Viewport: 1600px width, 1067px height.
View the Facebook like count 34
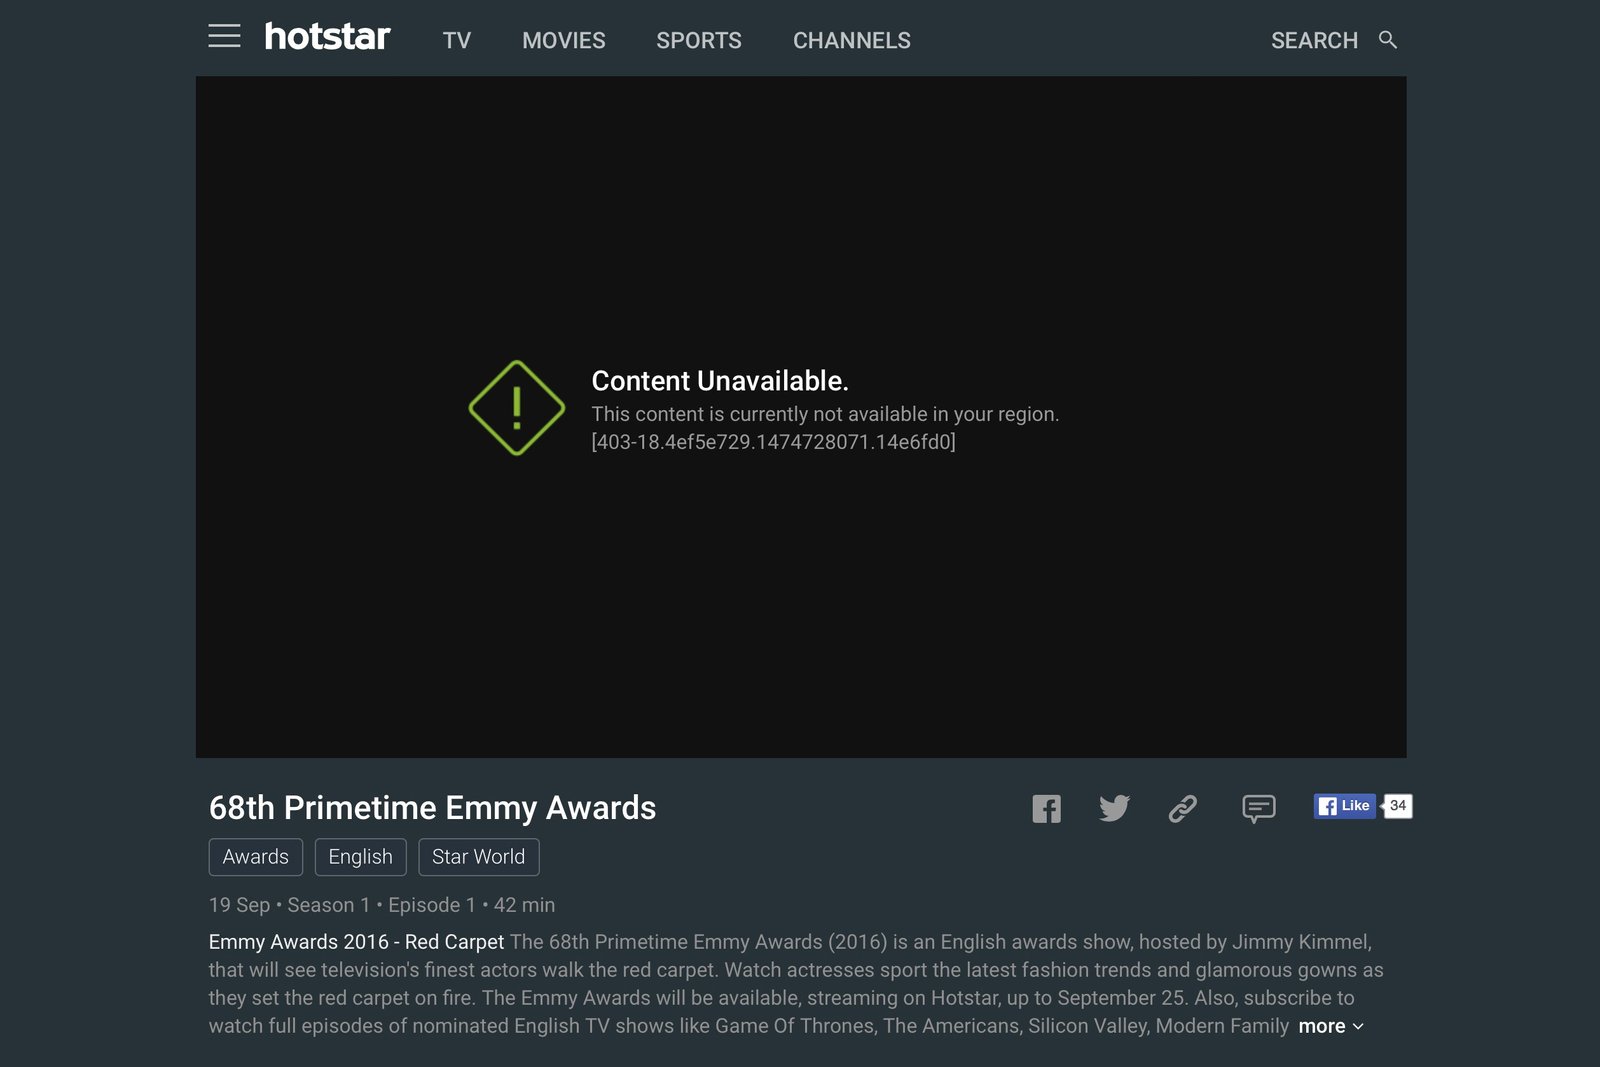[x=1397, y=806]
